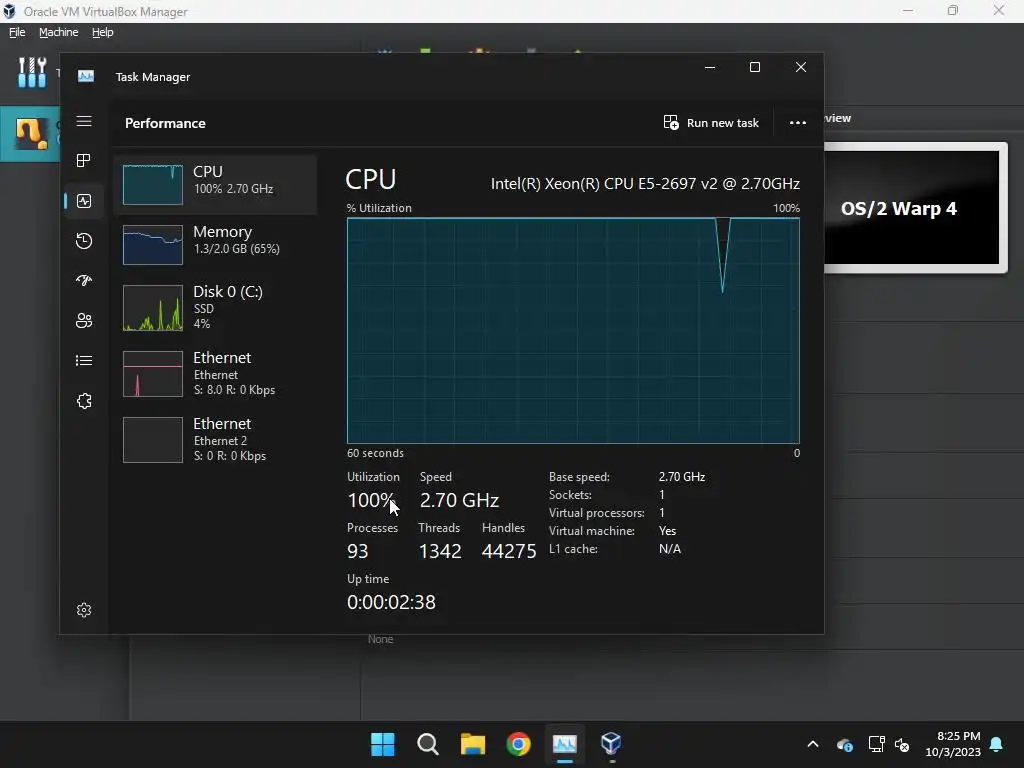Open Help menu in VirtualBox Manager

(x=103, y=32)
